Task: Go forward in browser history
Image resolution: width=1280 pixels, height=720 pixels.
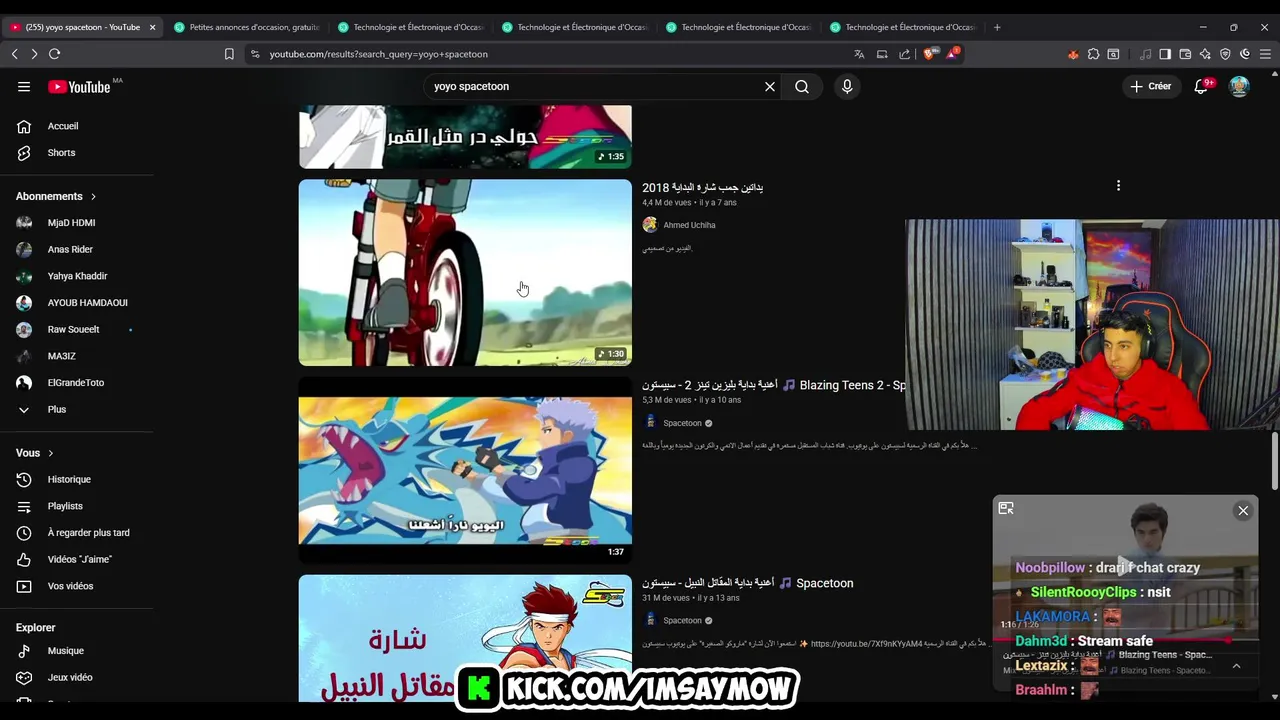Action: [34, 54]
